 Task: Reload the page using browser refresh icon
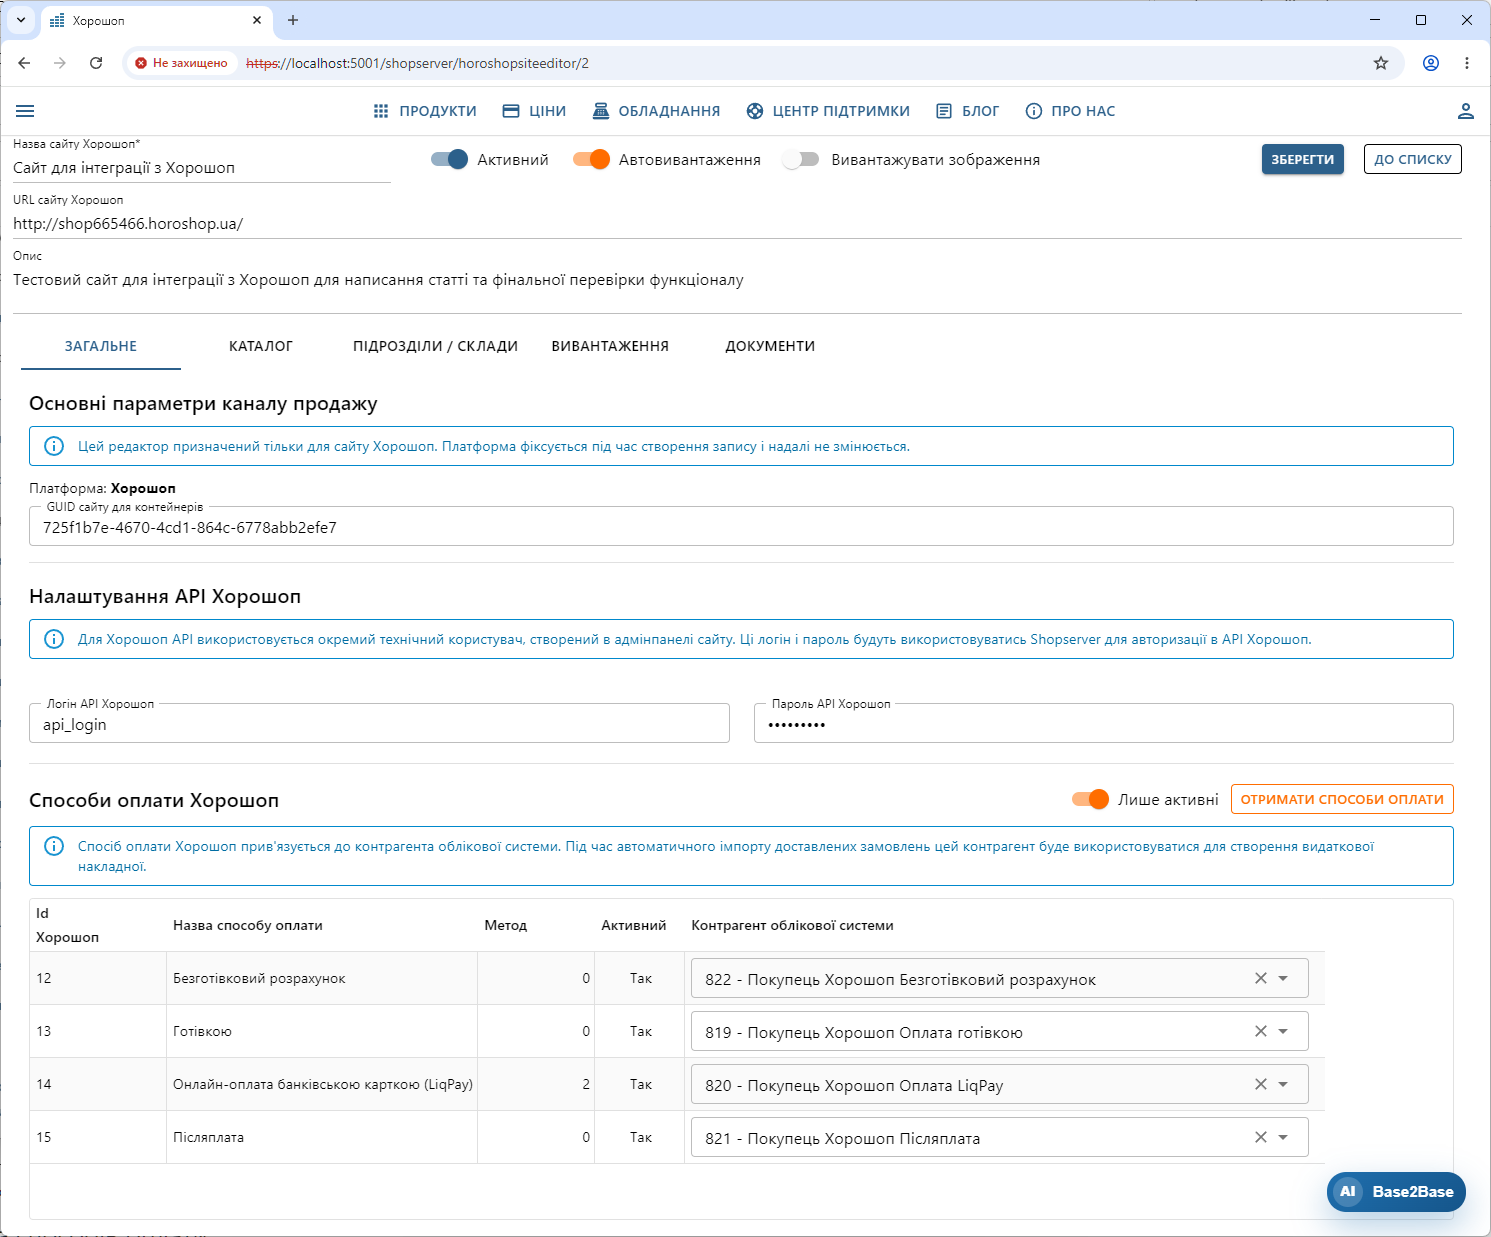click(96, 63)
